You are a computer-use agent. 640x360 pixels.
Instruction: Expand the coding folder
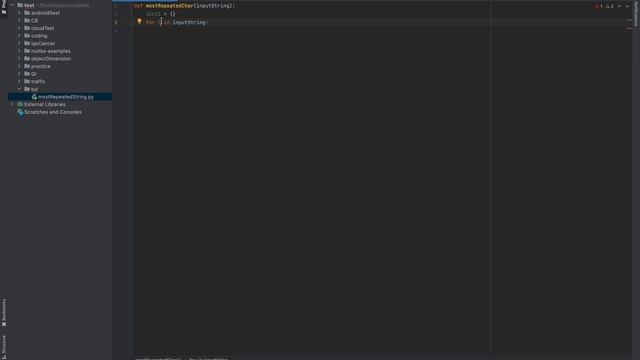(19, 36)
